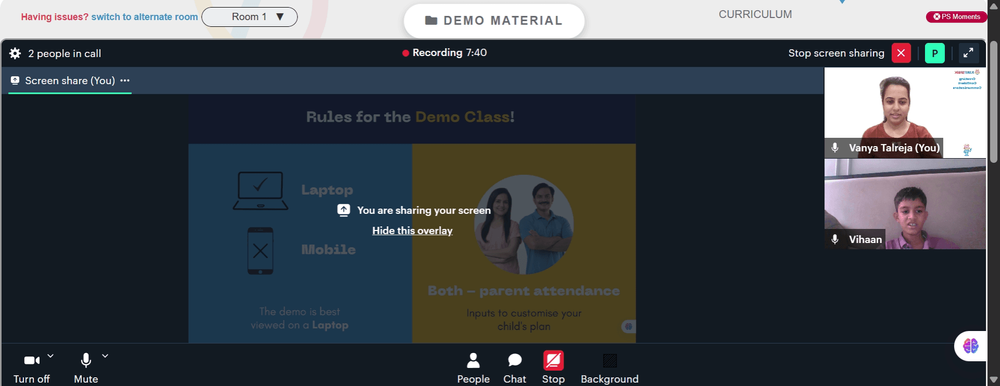Open the Room 1 dropdown
This screenshot has height=386, width=1000.
(249, 17)
